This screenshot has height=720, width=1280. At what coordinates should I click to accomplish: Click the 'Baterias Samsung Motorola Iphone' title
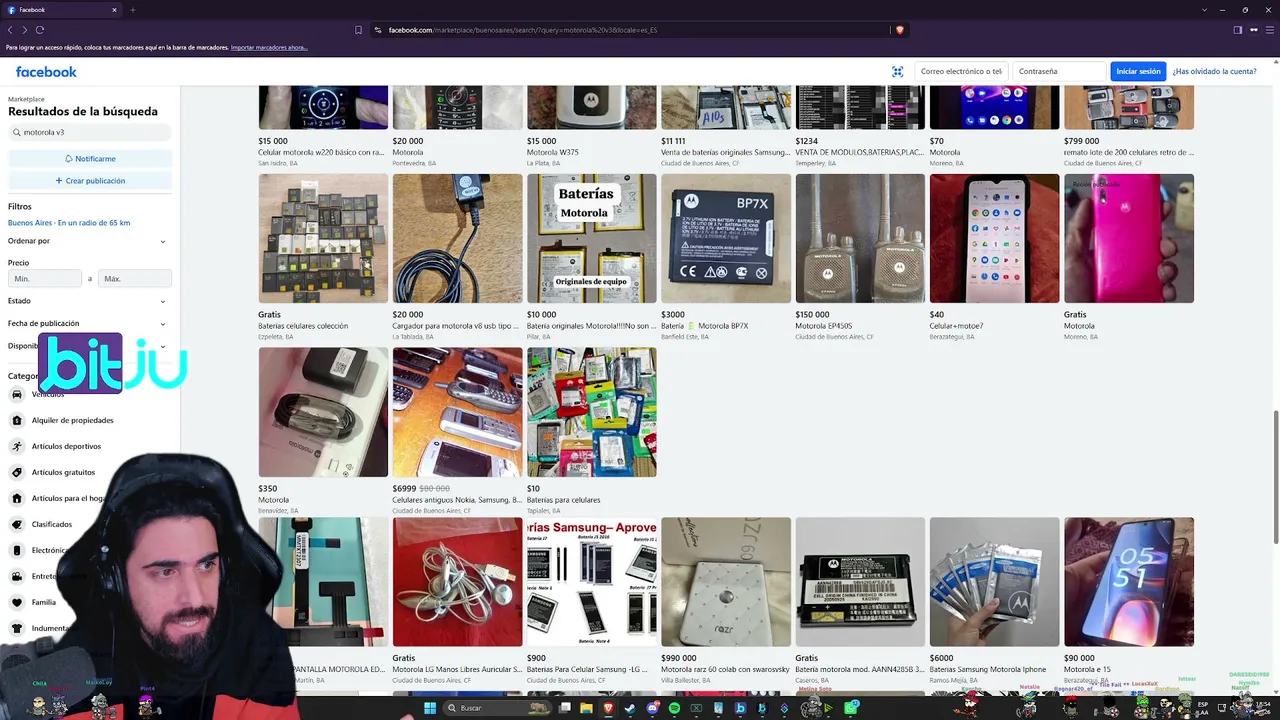point(988,670)
